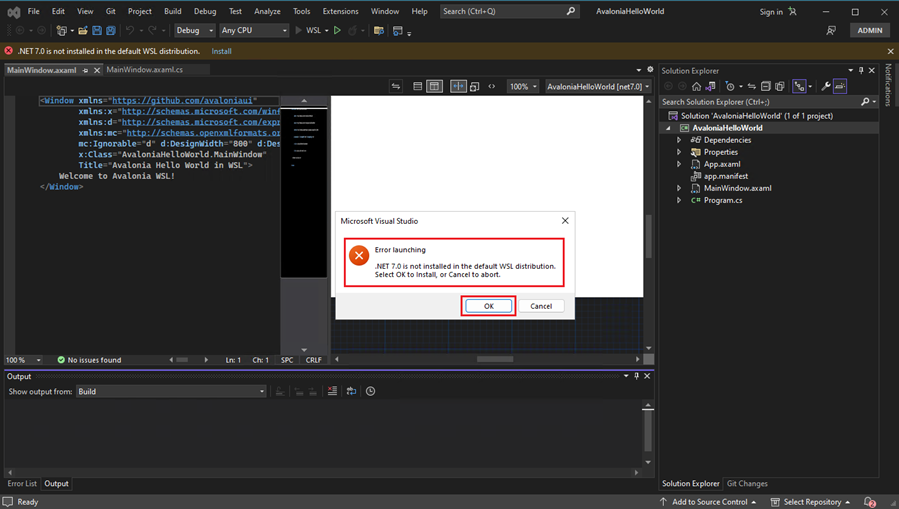Viewport: 899px width, 509px height.
Task: Click the Redo toolbar icon
Action: point(152,30)
